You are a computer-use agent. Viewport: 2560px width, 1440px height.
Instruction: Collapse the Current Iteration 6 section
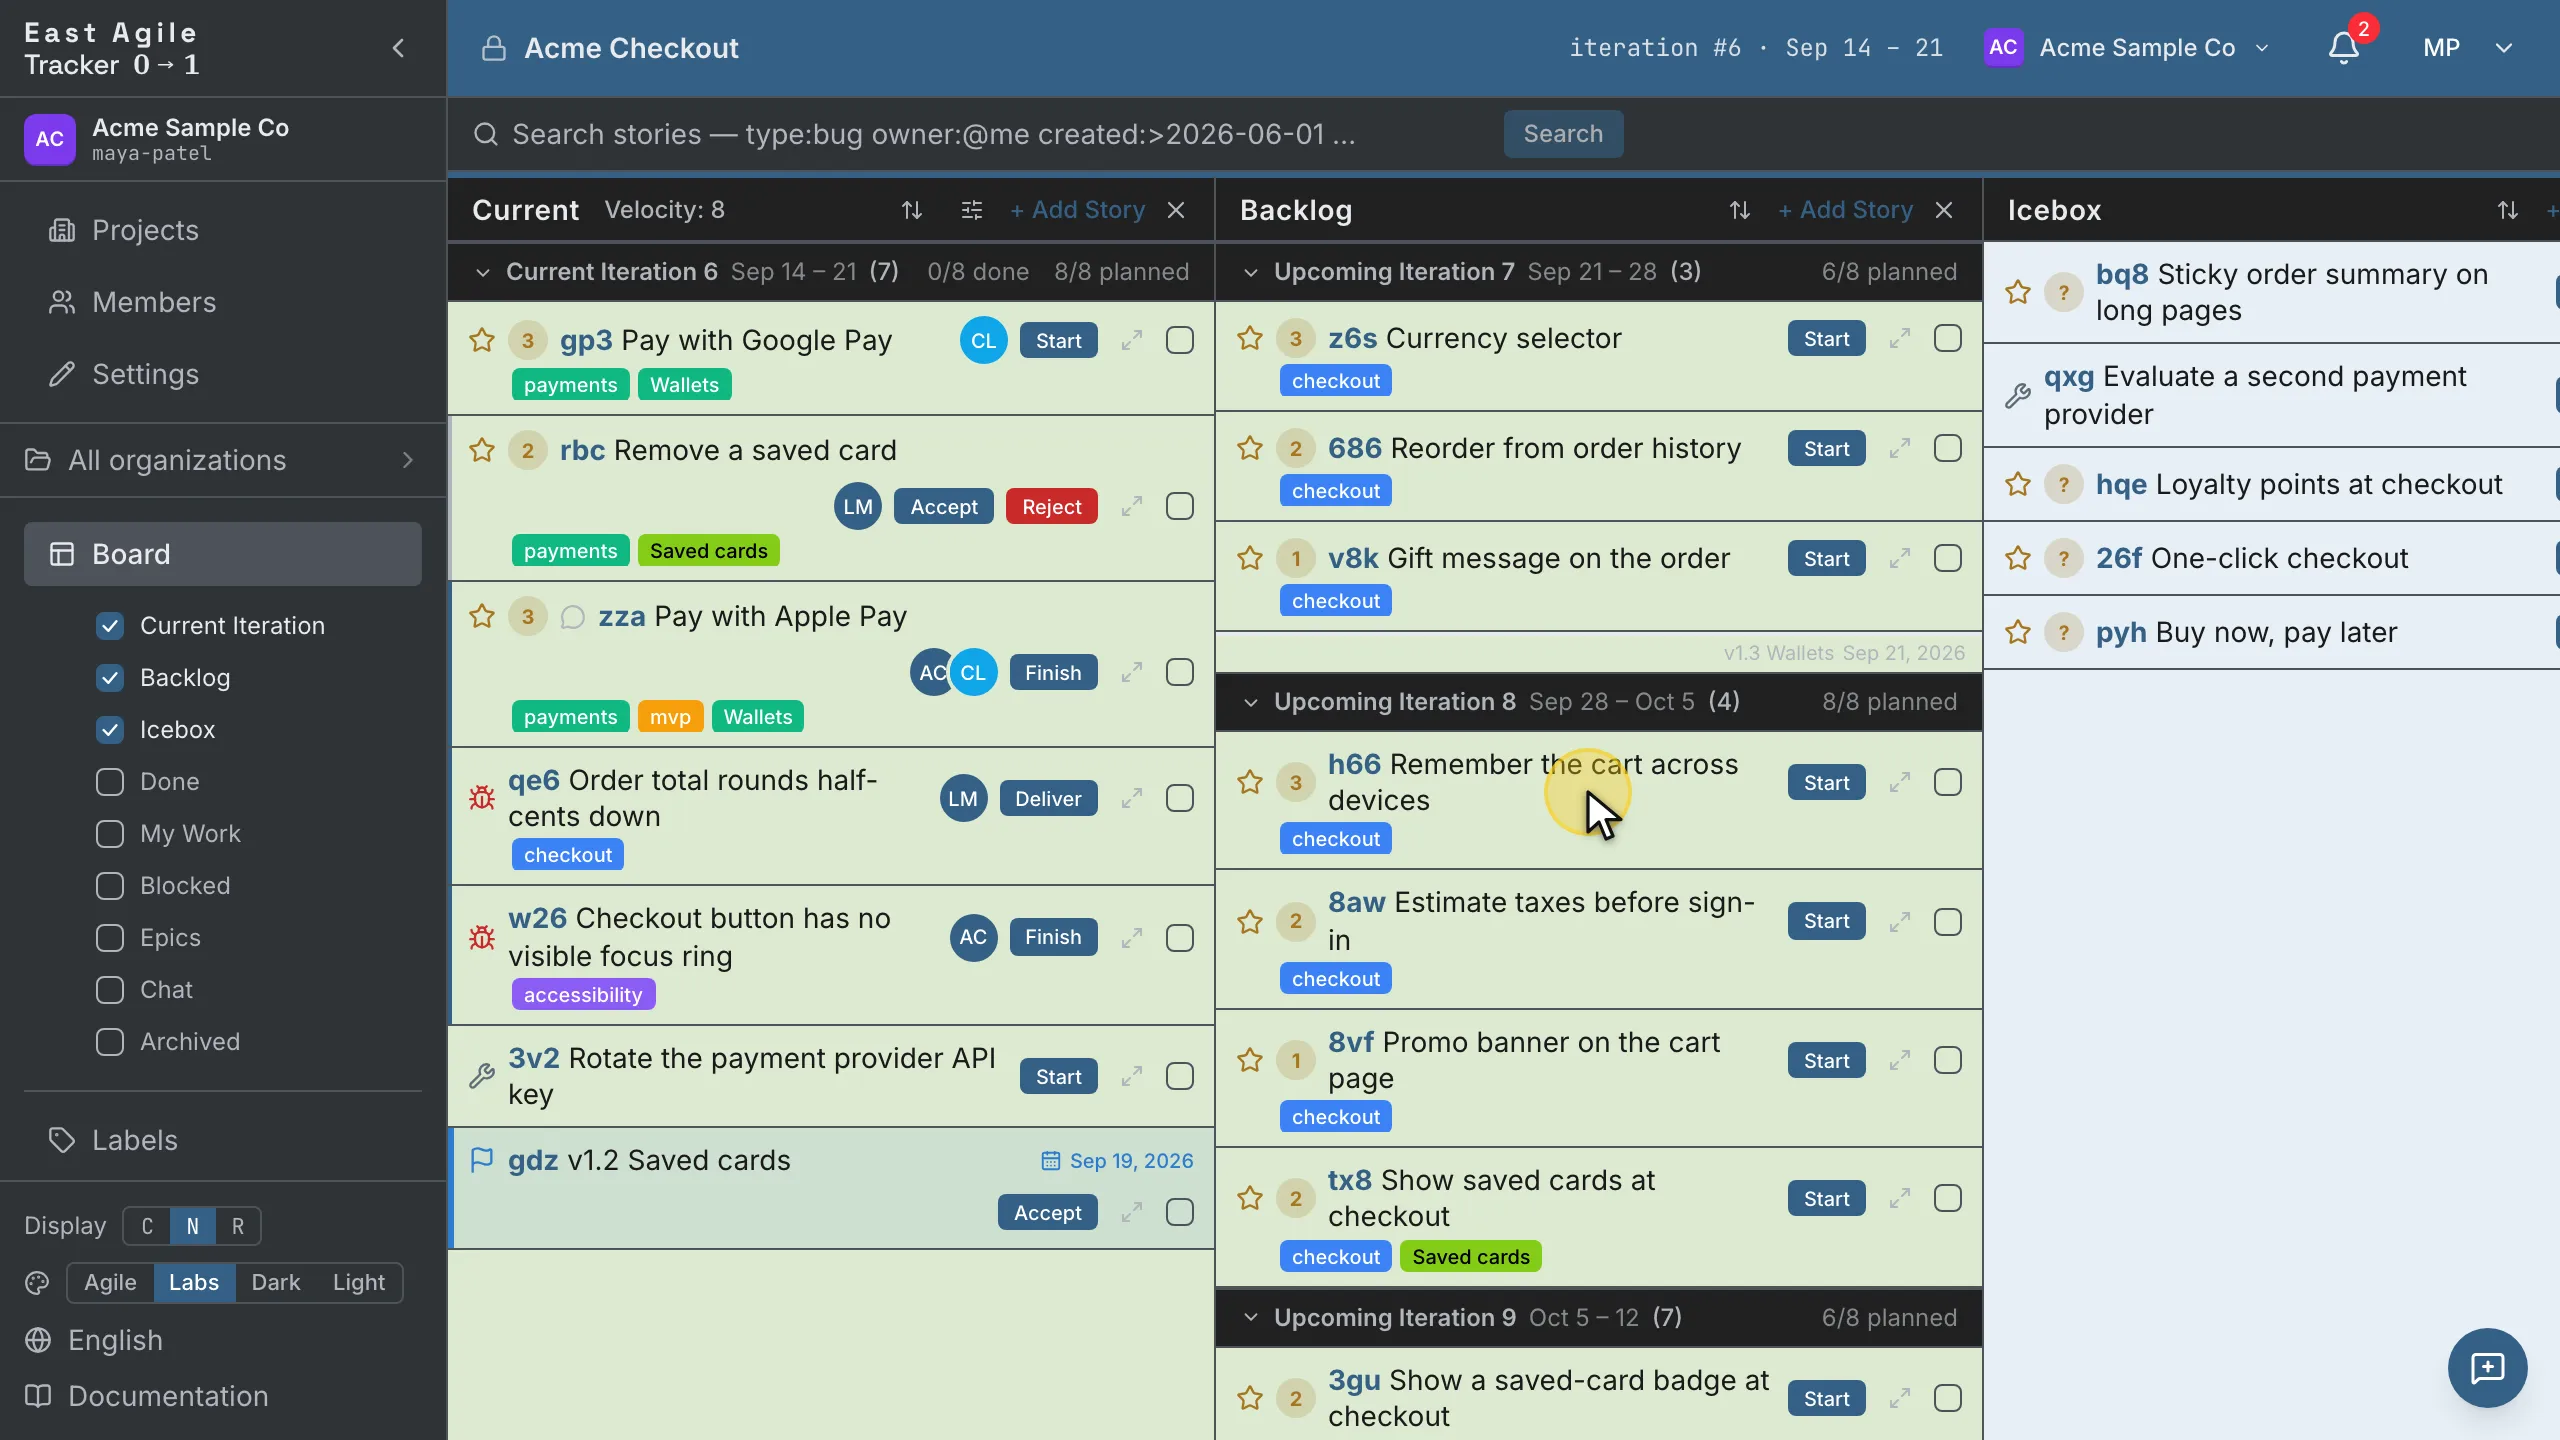pyautogui.click(x=483, y=272)
